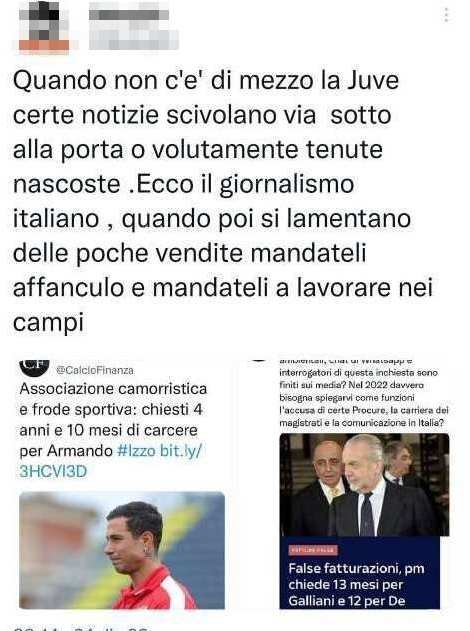Click the partially visible timestamp at bottom
The height and width of the screenshot is (631, 470).
click(82, 628)
